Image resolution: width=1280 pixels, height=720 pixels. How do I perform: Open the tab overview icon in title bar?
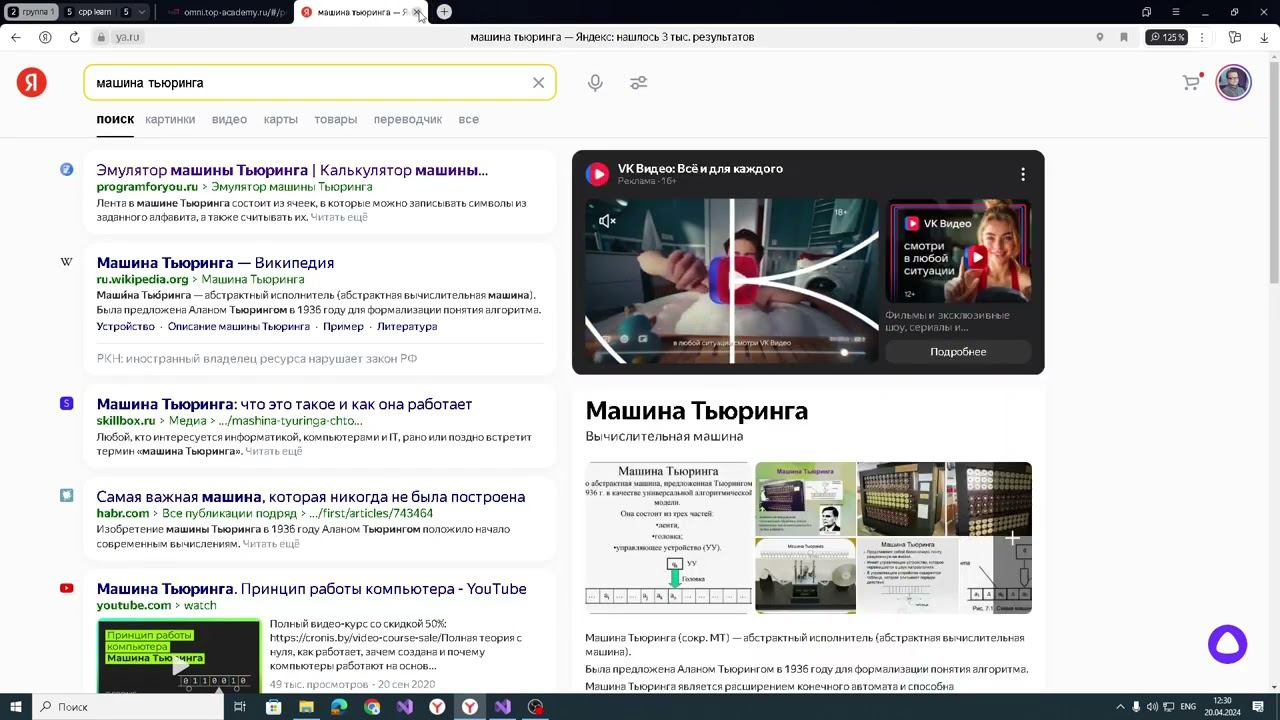click(1146, 12)
